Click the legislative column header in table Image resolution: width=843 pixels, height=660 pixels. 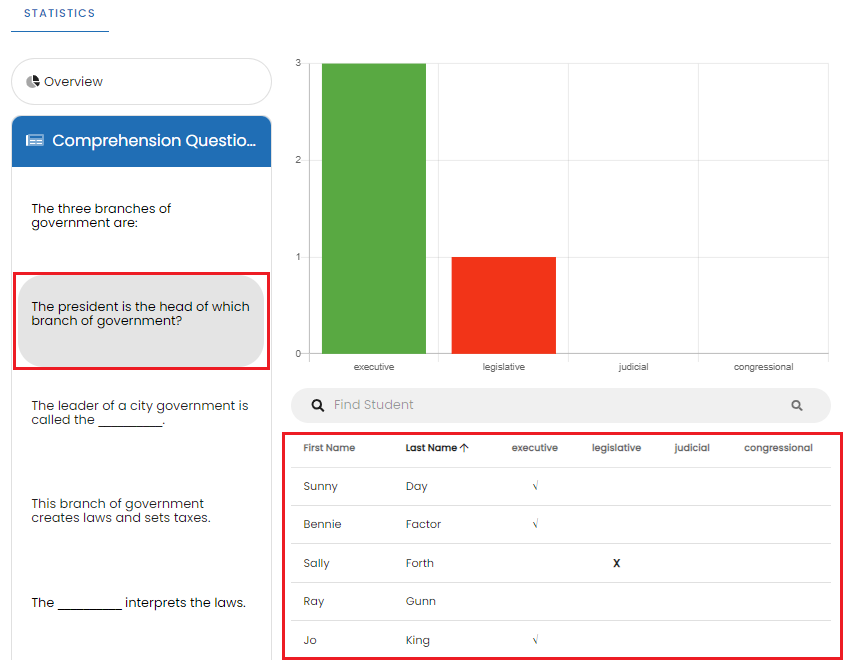(616, 448)
